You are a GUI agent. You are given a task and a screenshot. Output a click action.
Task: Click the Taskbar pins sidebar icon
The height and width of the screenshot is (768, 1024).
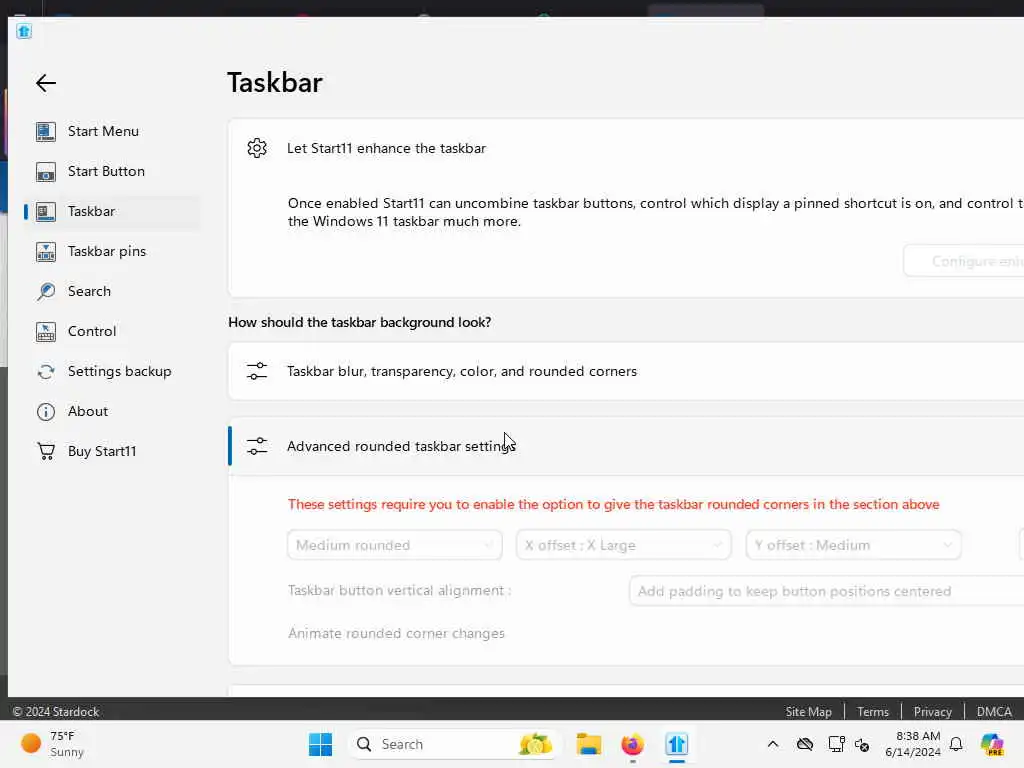[46, 251]
